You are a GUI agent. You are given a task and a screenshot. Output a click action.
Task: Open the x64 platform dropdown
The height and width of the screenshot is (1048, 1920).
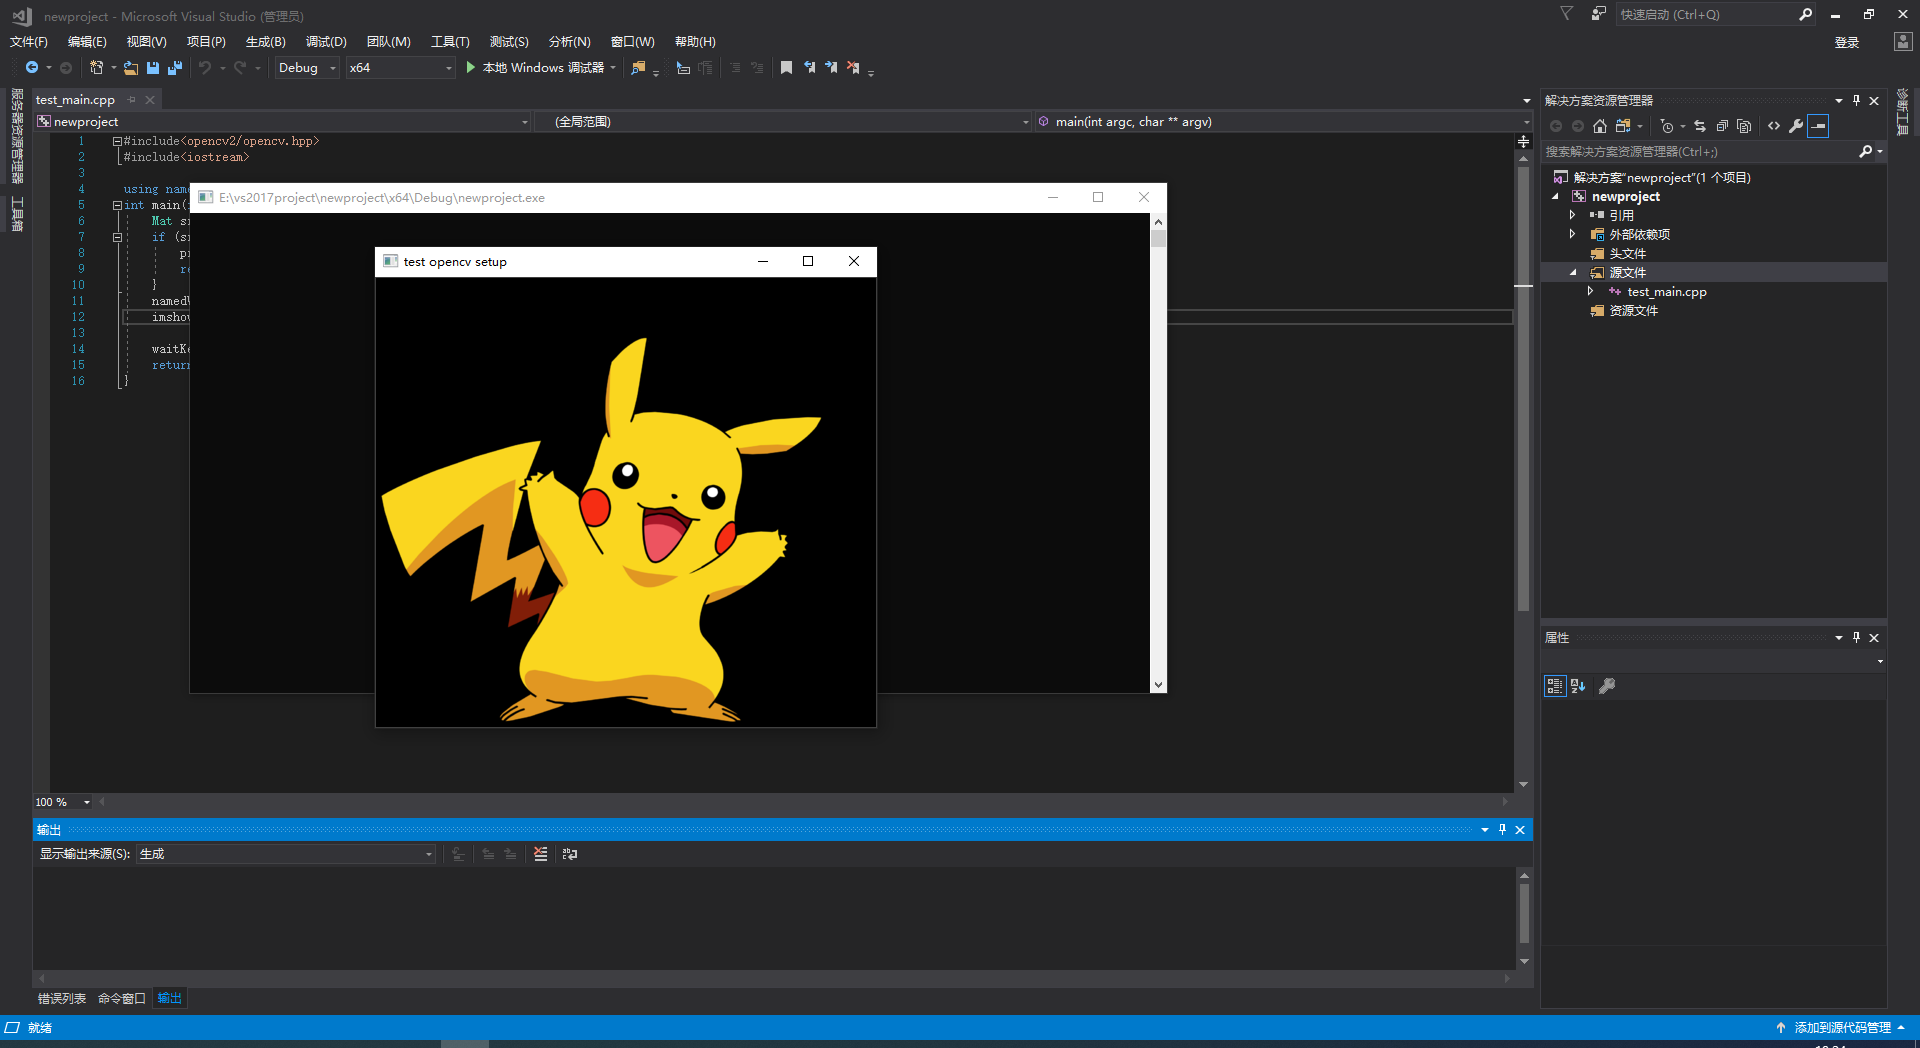click(x=400, y=68)
